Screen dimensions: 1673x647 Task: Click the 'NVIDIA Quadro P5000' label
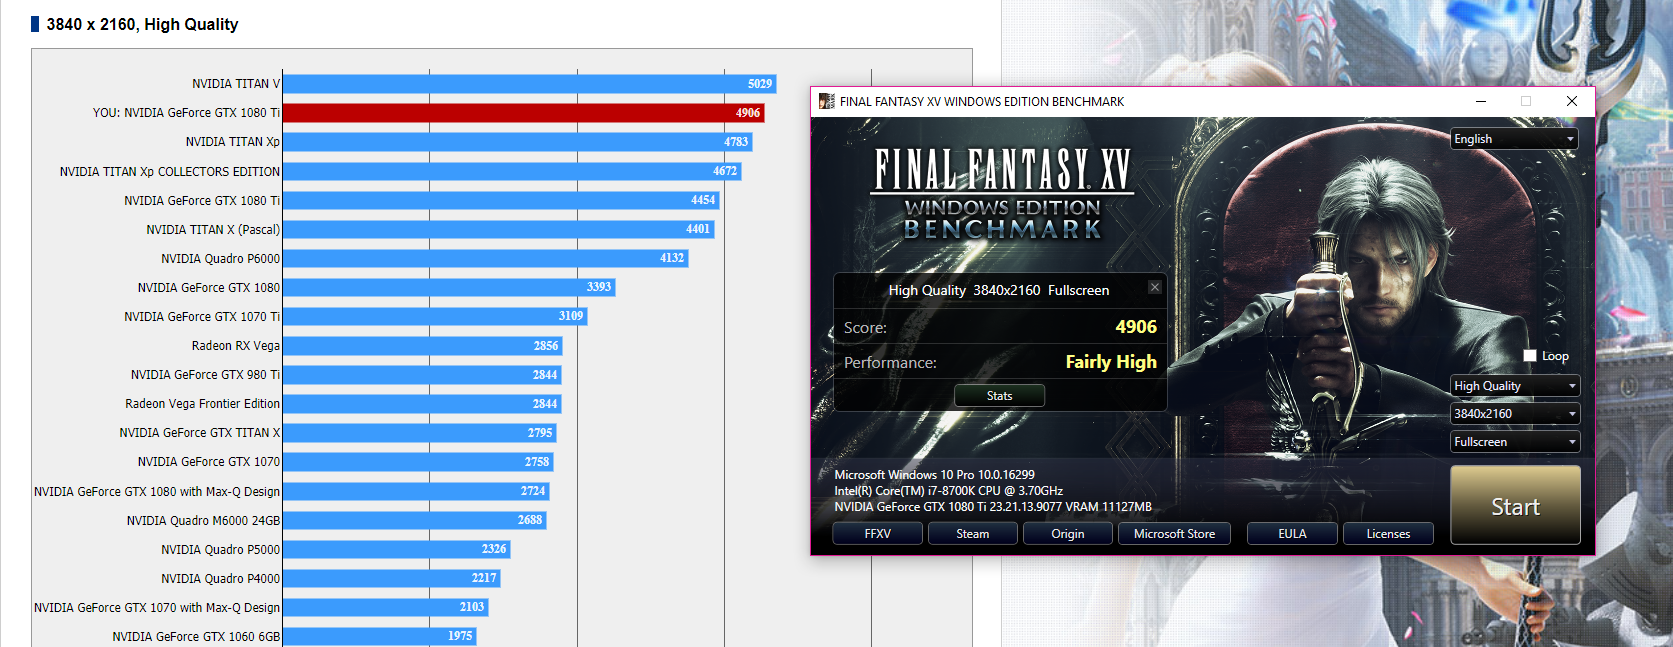(x=221, y=550)
